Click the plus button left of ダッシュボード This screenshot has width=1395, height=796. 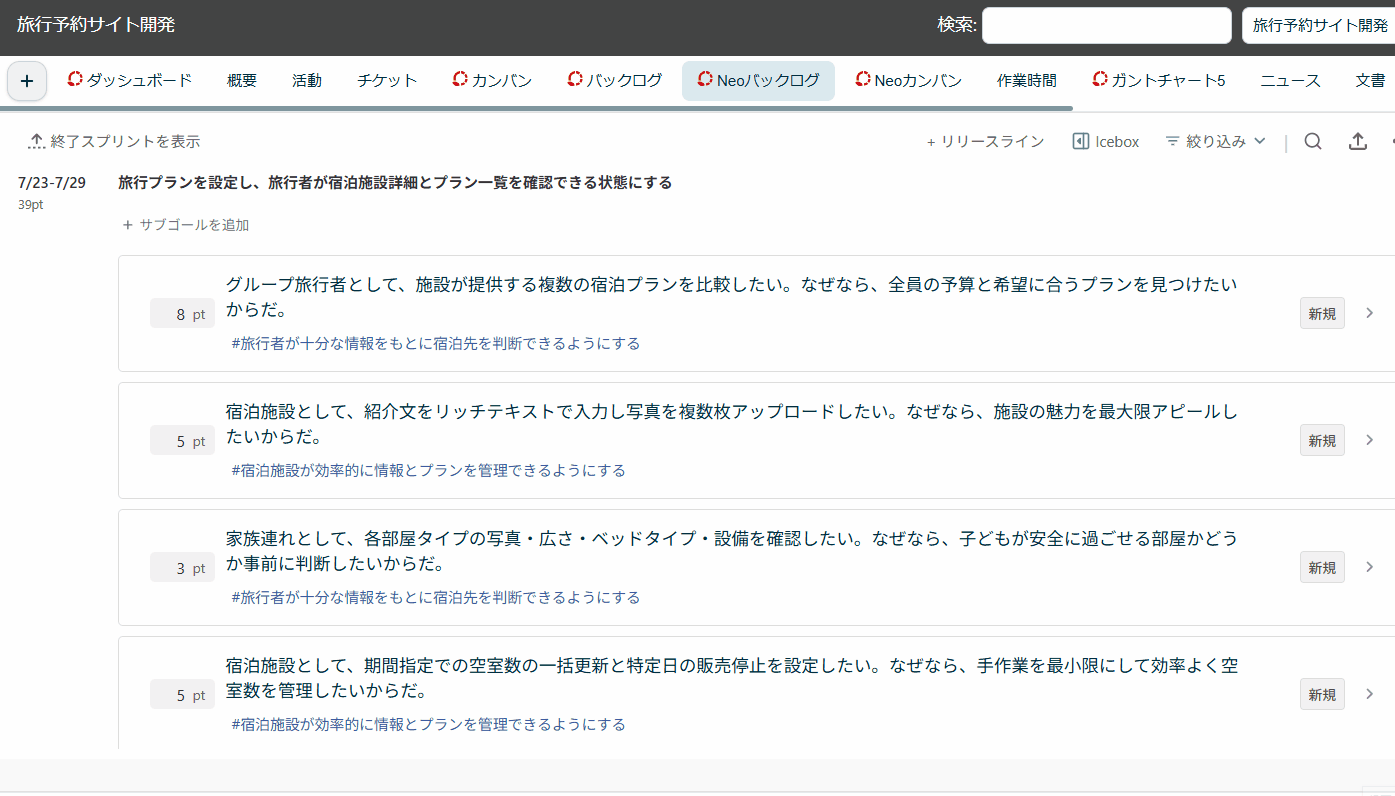[27, 81]
